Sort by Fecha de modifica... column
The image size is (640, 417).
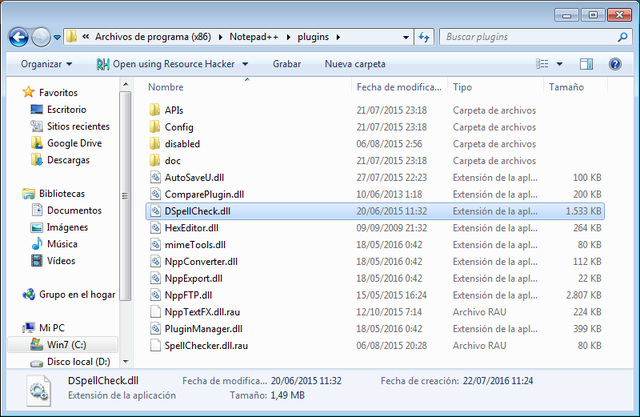pos(399,87)
